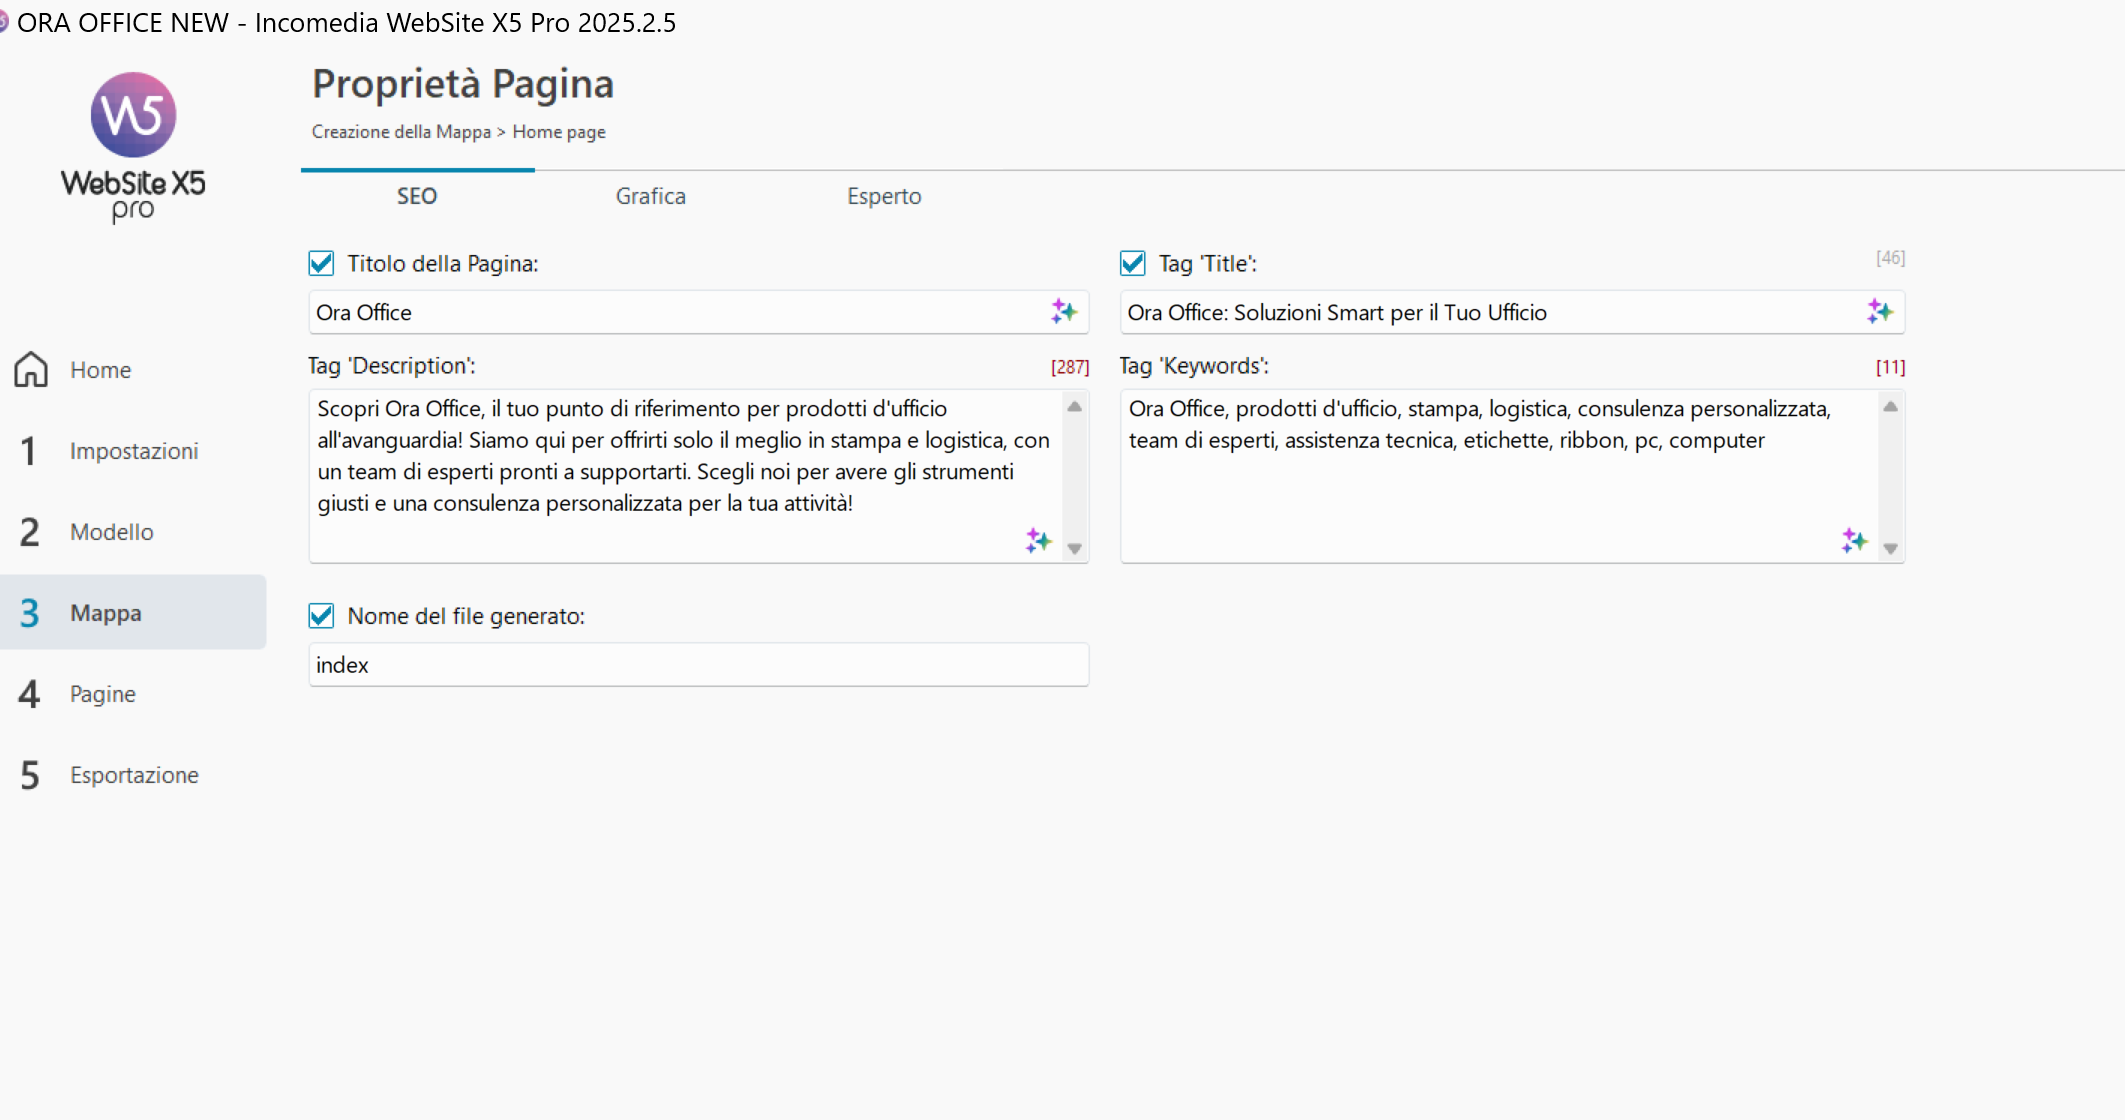Click the AI sparkle icon in Tag 'Keywords' box
2125x1120 pixels.
pos(1854,541)
